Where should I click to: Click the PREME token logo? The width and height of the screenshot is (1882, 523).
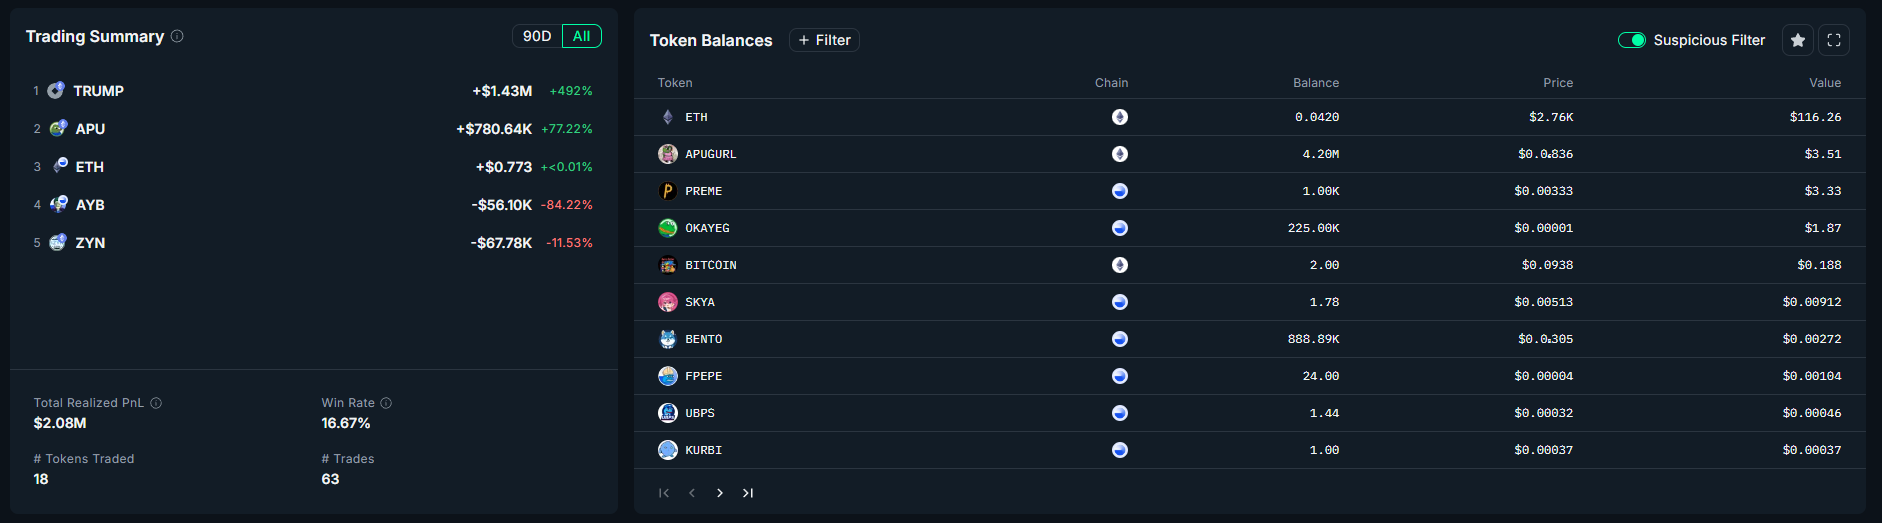click(x=668, y=191)
